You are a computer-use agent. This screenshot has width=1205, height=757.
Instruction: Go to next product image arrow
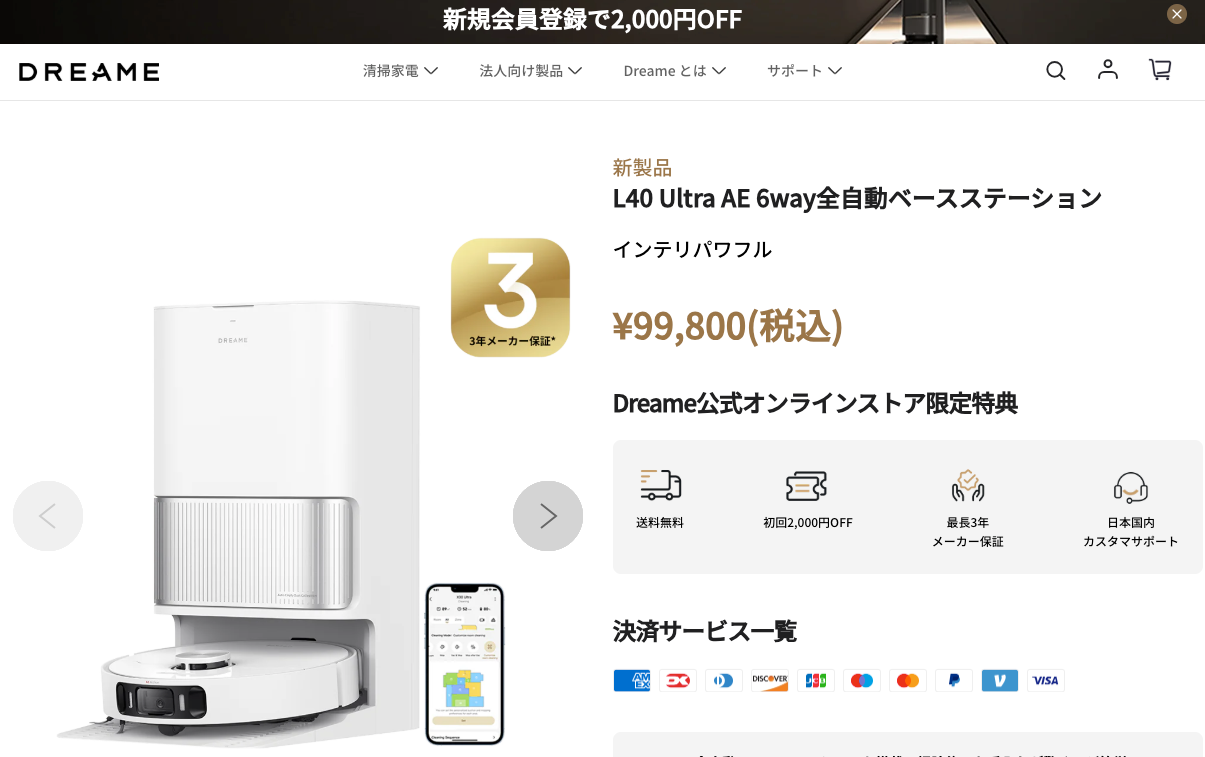548,516
